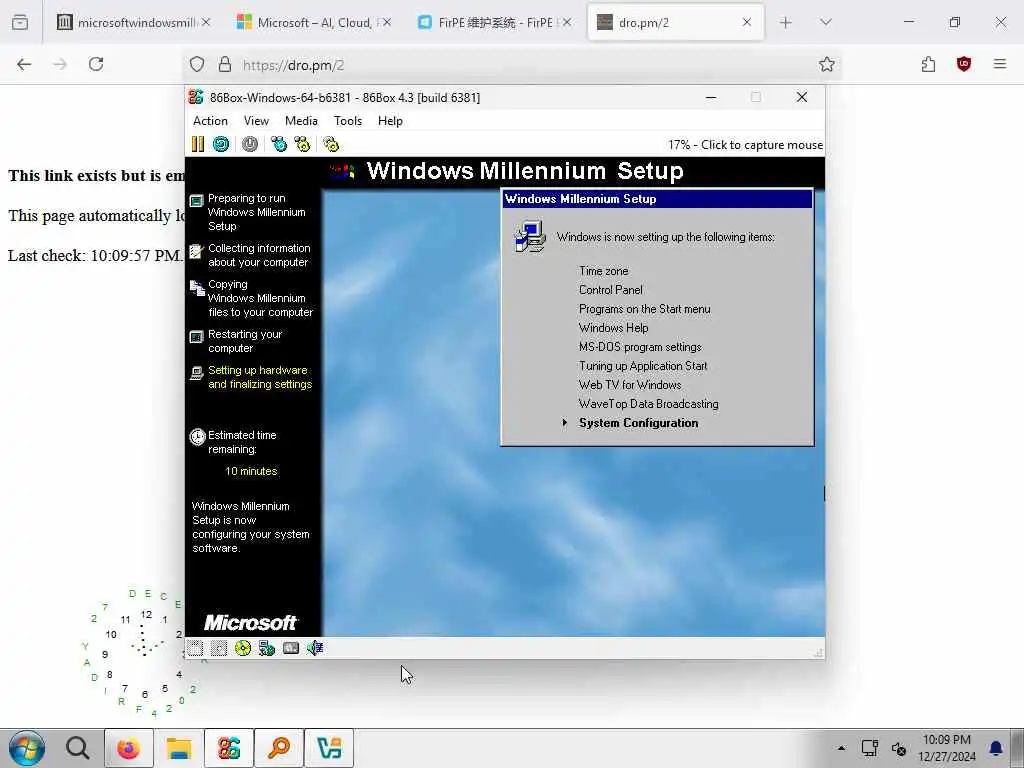Image resolution: width=1024 pixels, height=768 pixels.
Task: Open the 86Box Action menu
Action: pos(210,121)
